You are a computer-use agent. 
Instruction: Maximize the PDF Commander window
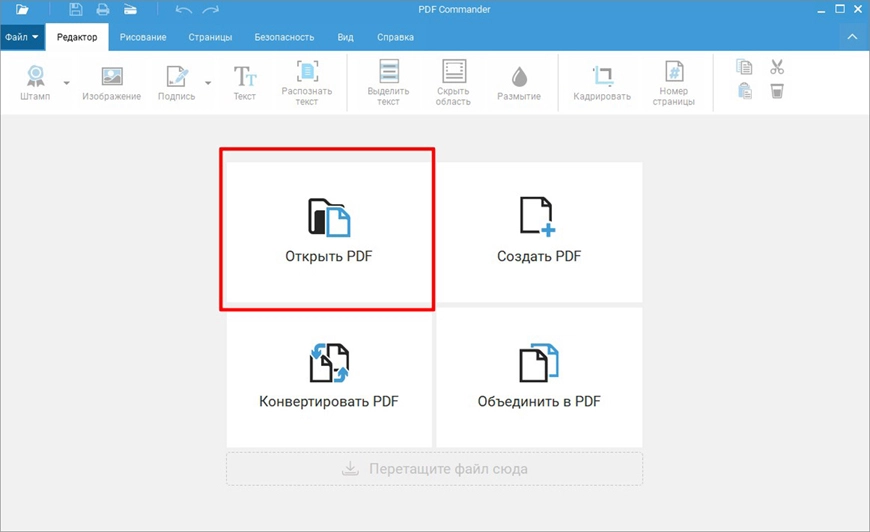[840, 9]
